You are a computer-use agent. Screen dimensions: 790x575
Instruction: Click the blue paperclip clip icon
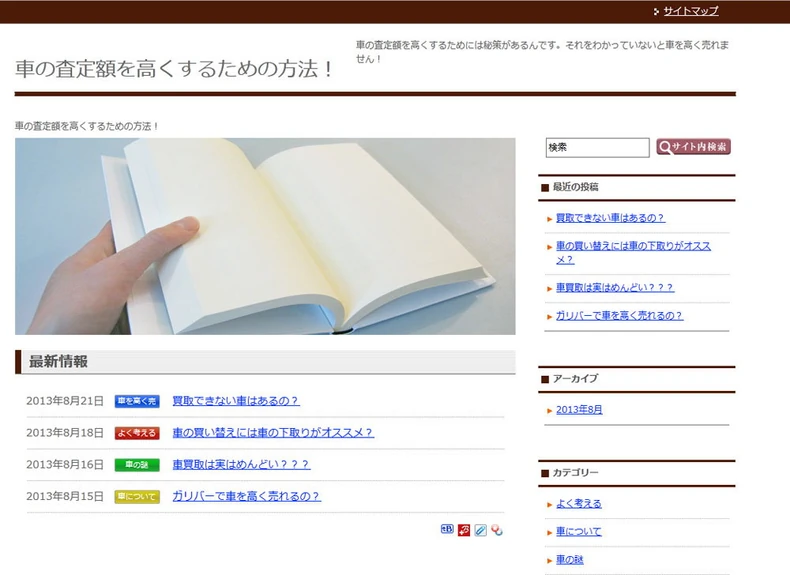coord(480,530)
